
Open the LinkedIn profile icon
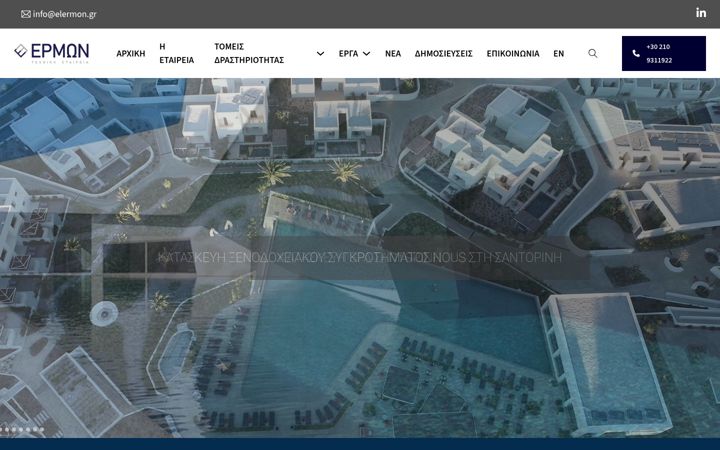701,12
